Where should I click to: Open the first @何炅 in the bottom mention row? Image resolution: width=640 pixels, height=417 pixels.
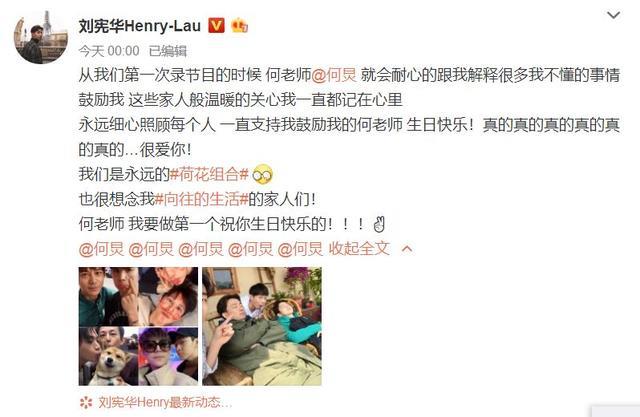(x=101, y=249)
